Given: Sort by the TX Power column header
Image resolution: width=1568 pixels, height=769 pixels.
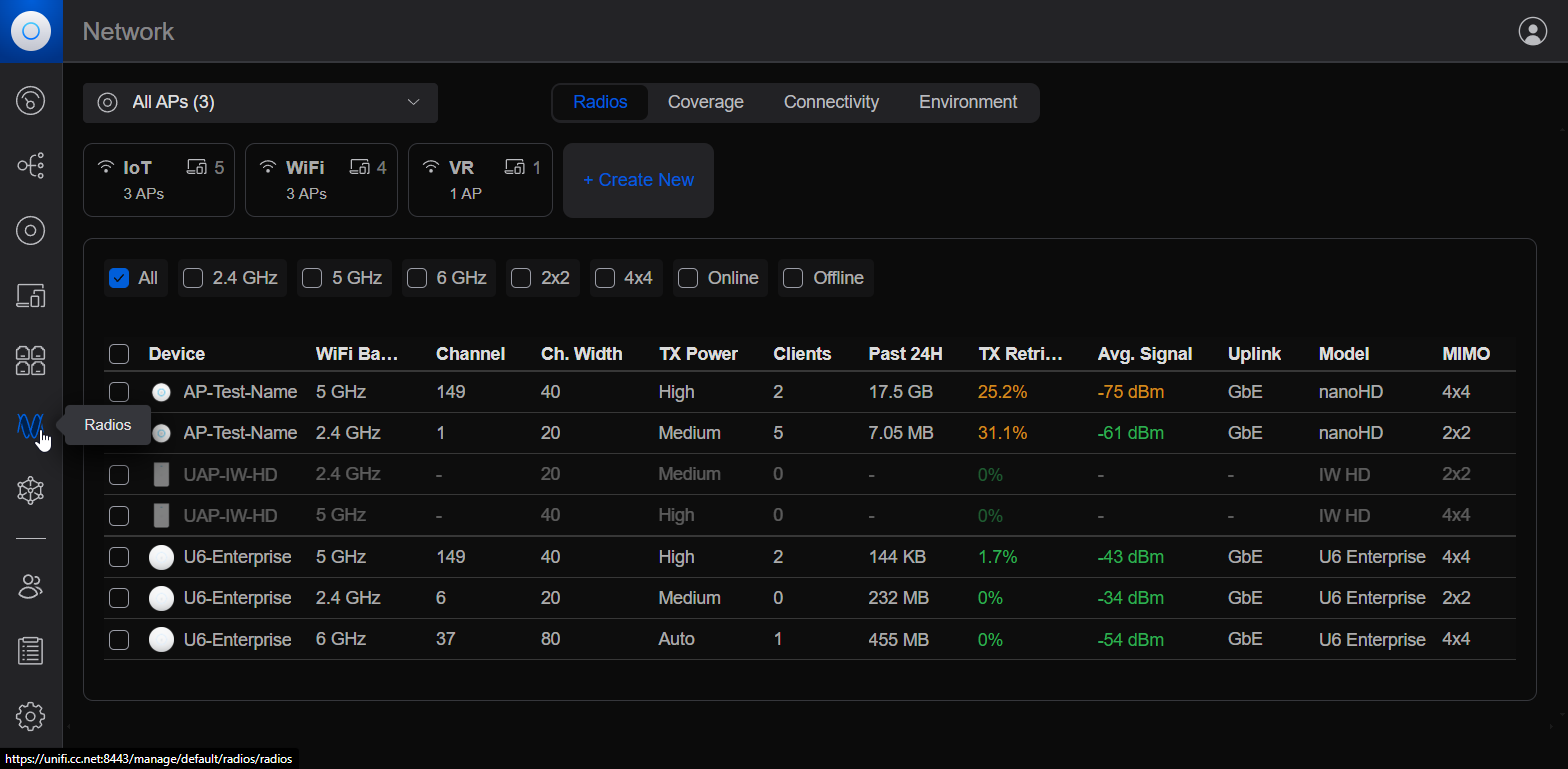Looking at the screenshot, I should pos(699,354).
